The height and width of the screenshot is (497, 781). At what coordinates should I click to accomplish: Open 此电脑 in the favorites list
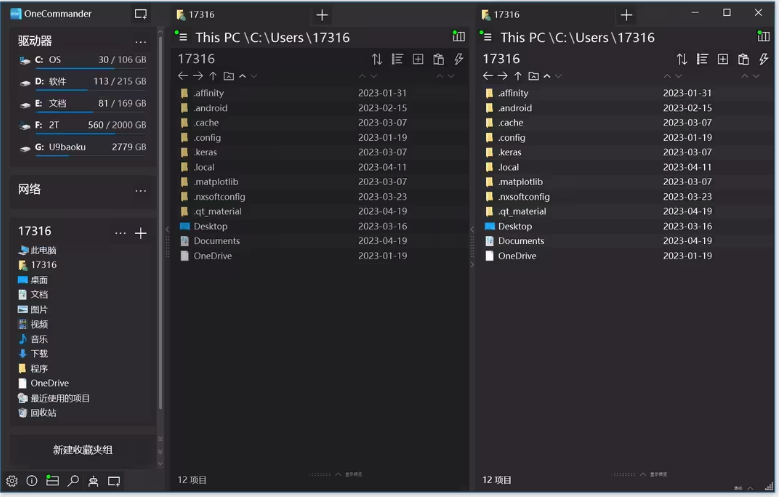(x=37, y=250)
